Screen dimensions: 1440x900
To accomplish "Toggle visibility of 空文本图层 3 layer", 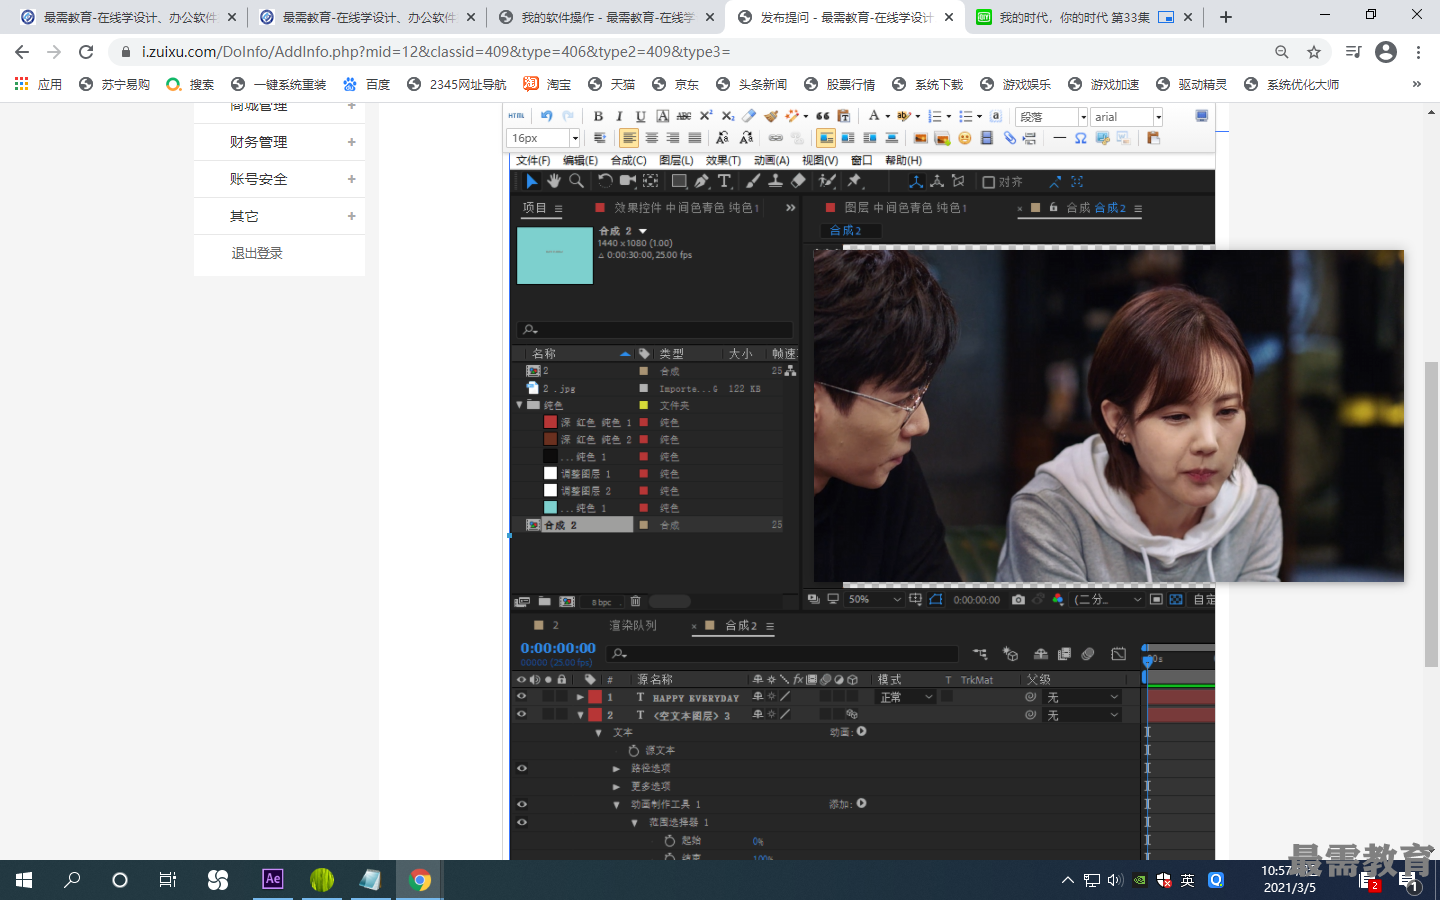I will (521, 715).
